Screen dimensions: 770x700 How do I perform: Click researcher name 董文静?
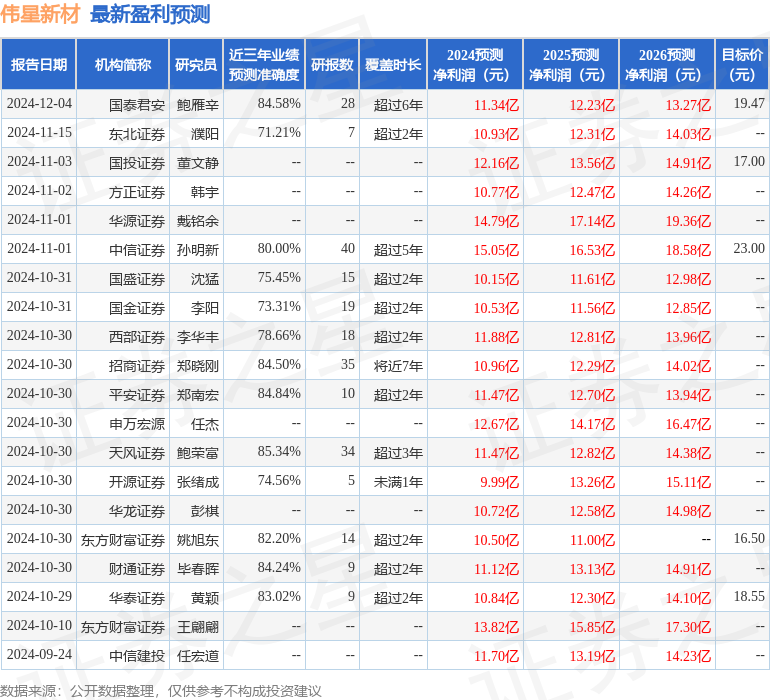[197, 163]
